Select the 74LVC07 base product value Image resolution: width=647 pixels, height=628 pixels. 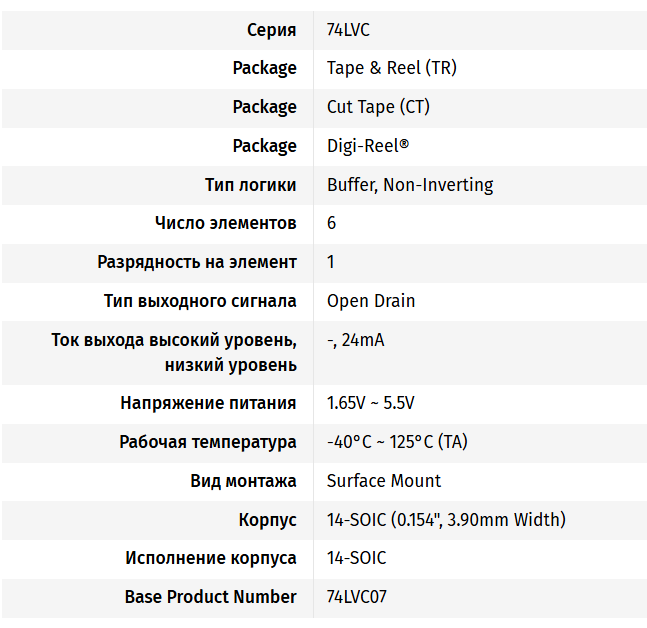click(356, 597)
